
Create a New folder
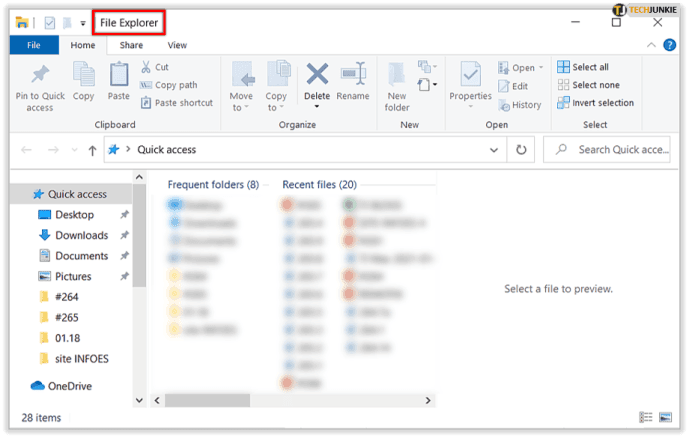tap(397, 87)
